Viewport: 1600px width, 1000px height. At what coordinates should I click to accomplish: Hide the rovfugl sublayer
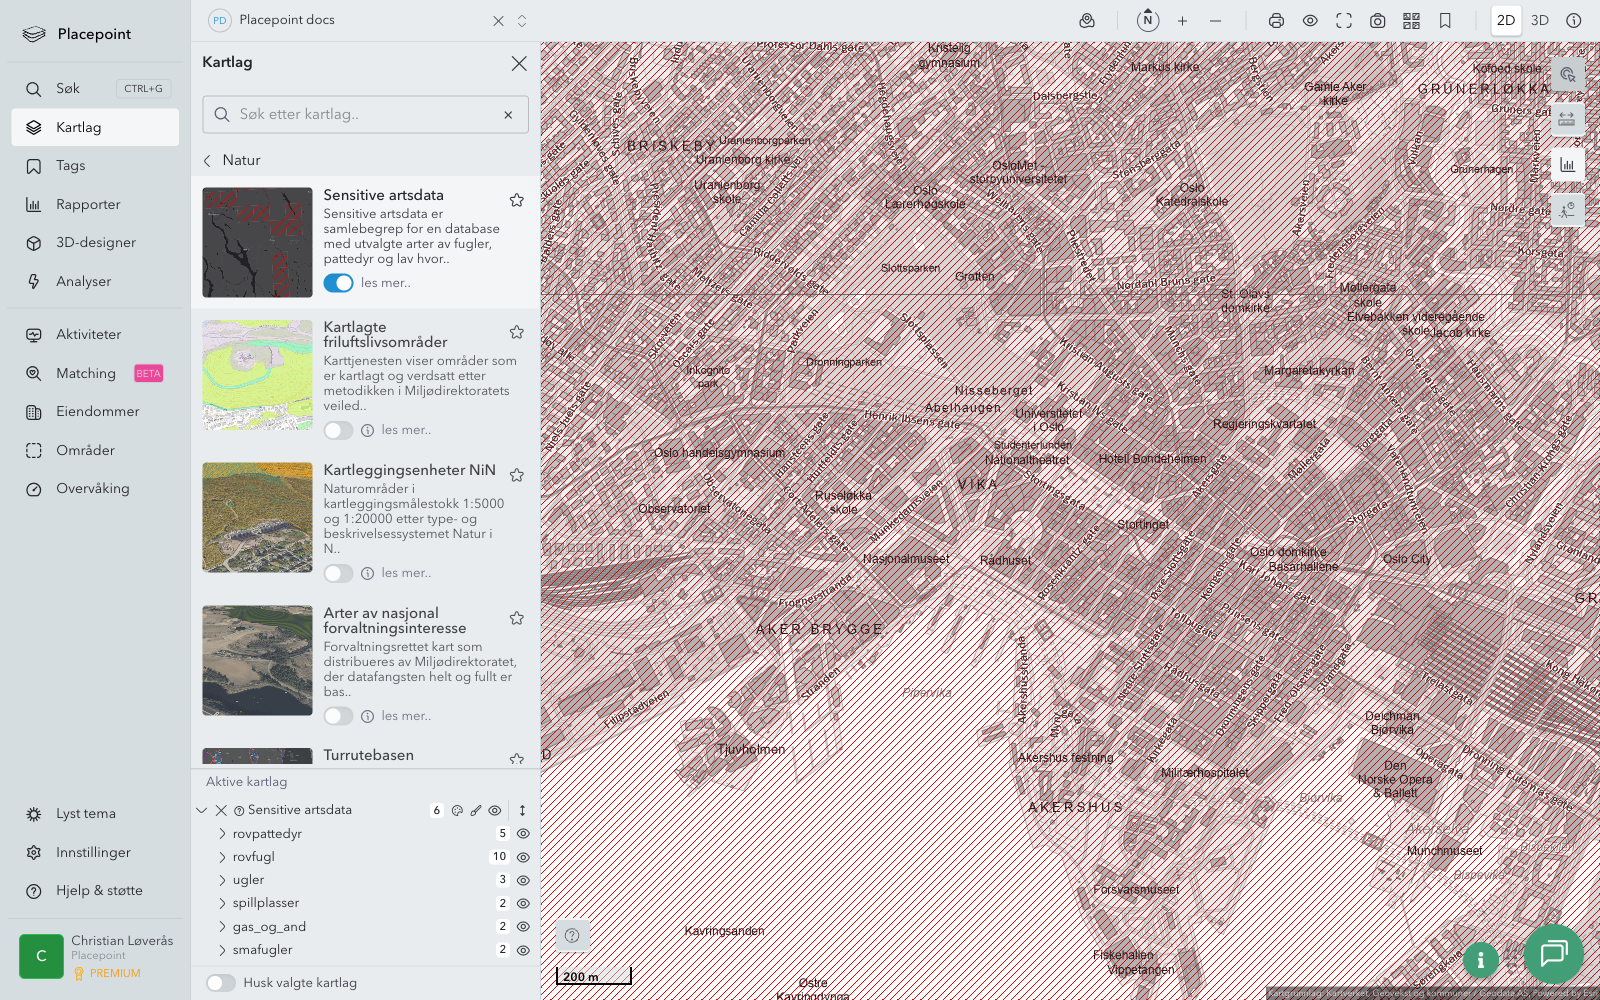(523, 857)
